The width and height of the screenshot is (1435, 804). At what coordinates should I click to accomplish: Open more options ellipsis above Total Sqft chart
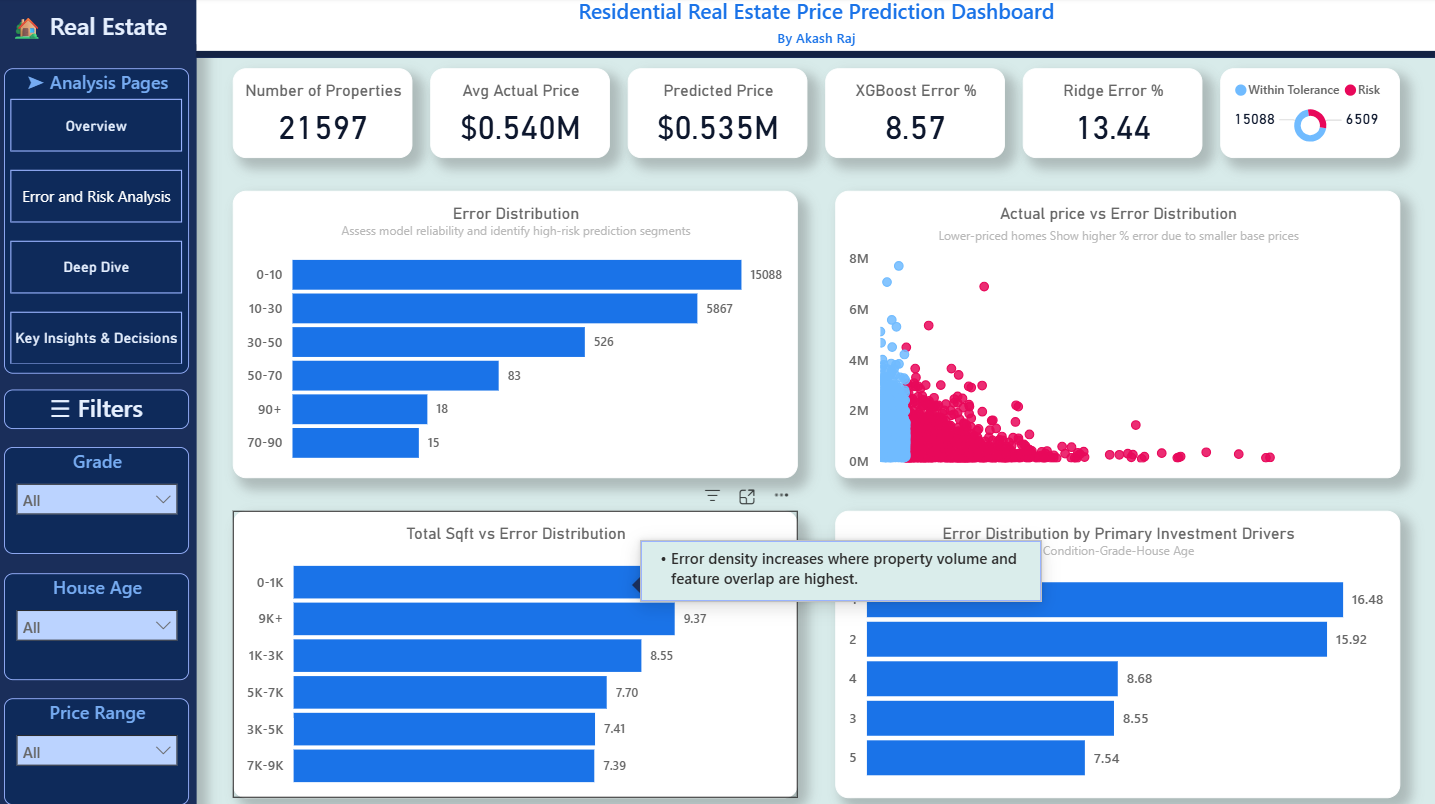(x=781, y=495)
